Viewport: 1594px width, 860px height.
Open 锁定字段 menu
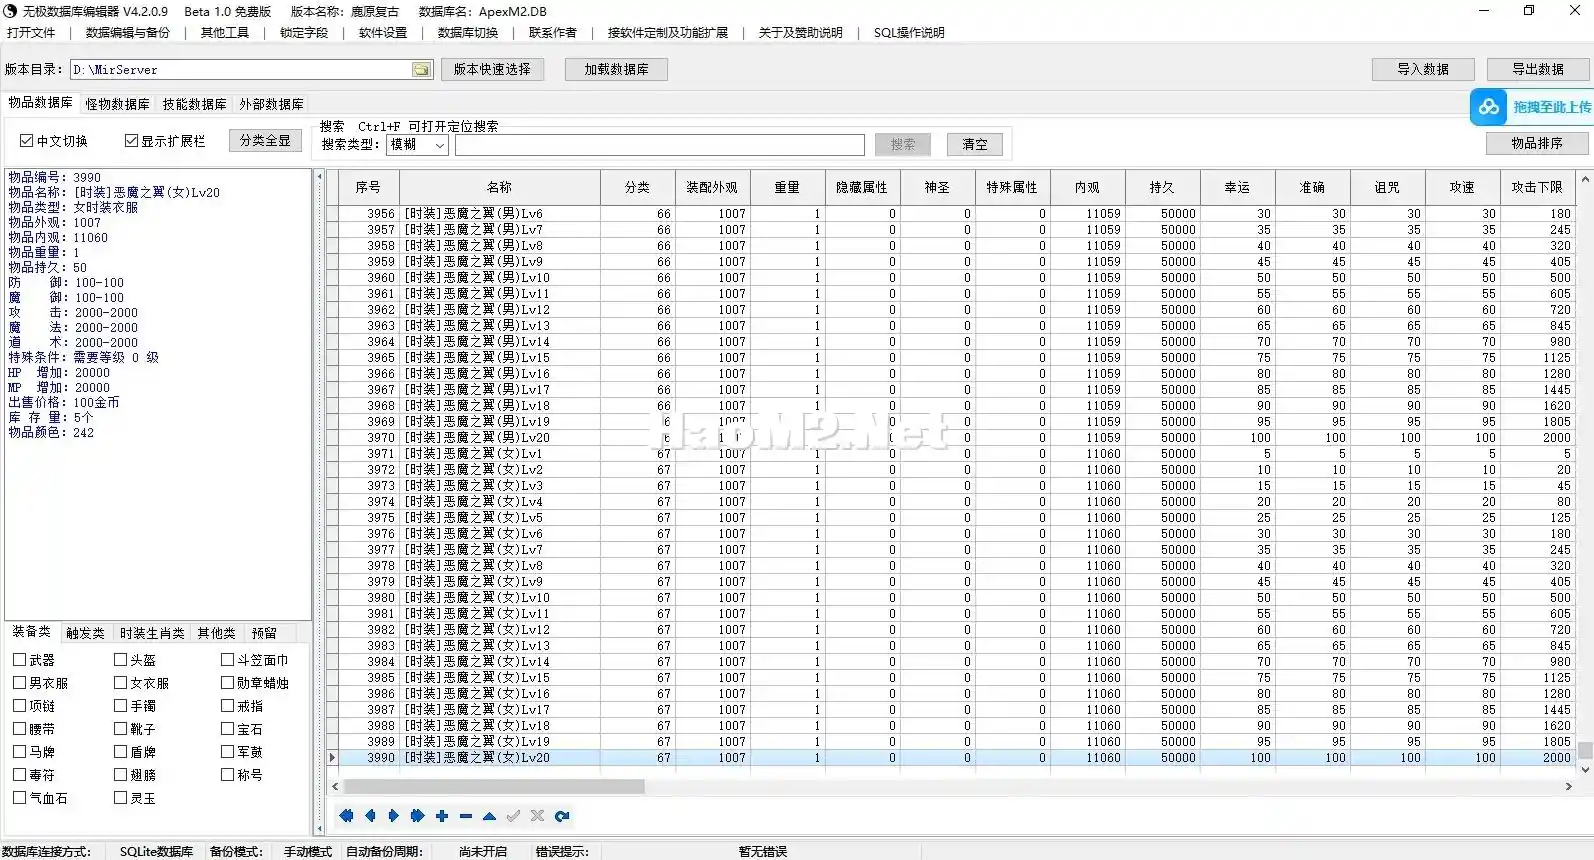click(303, 33)
